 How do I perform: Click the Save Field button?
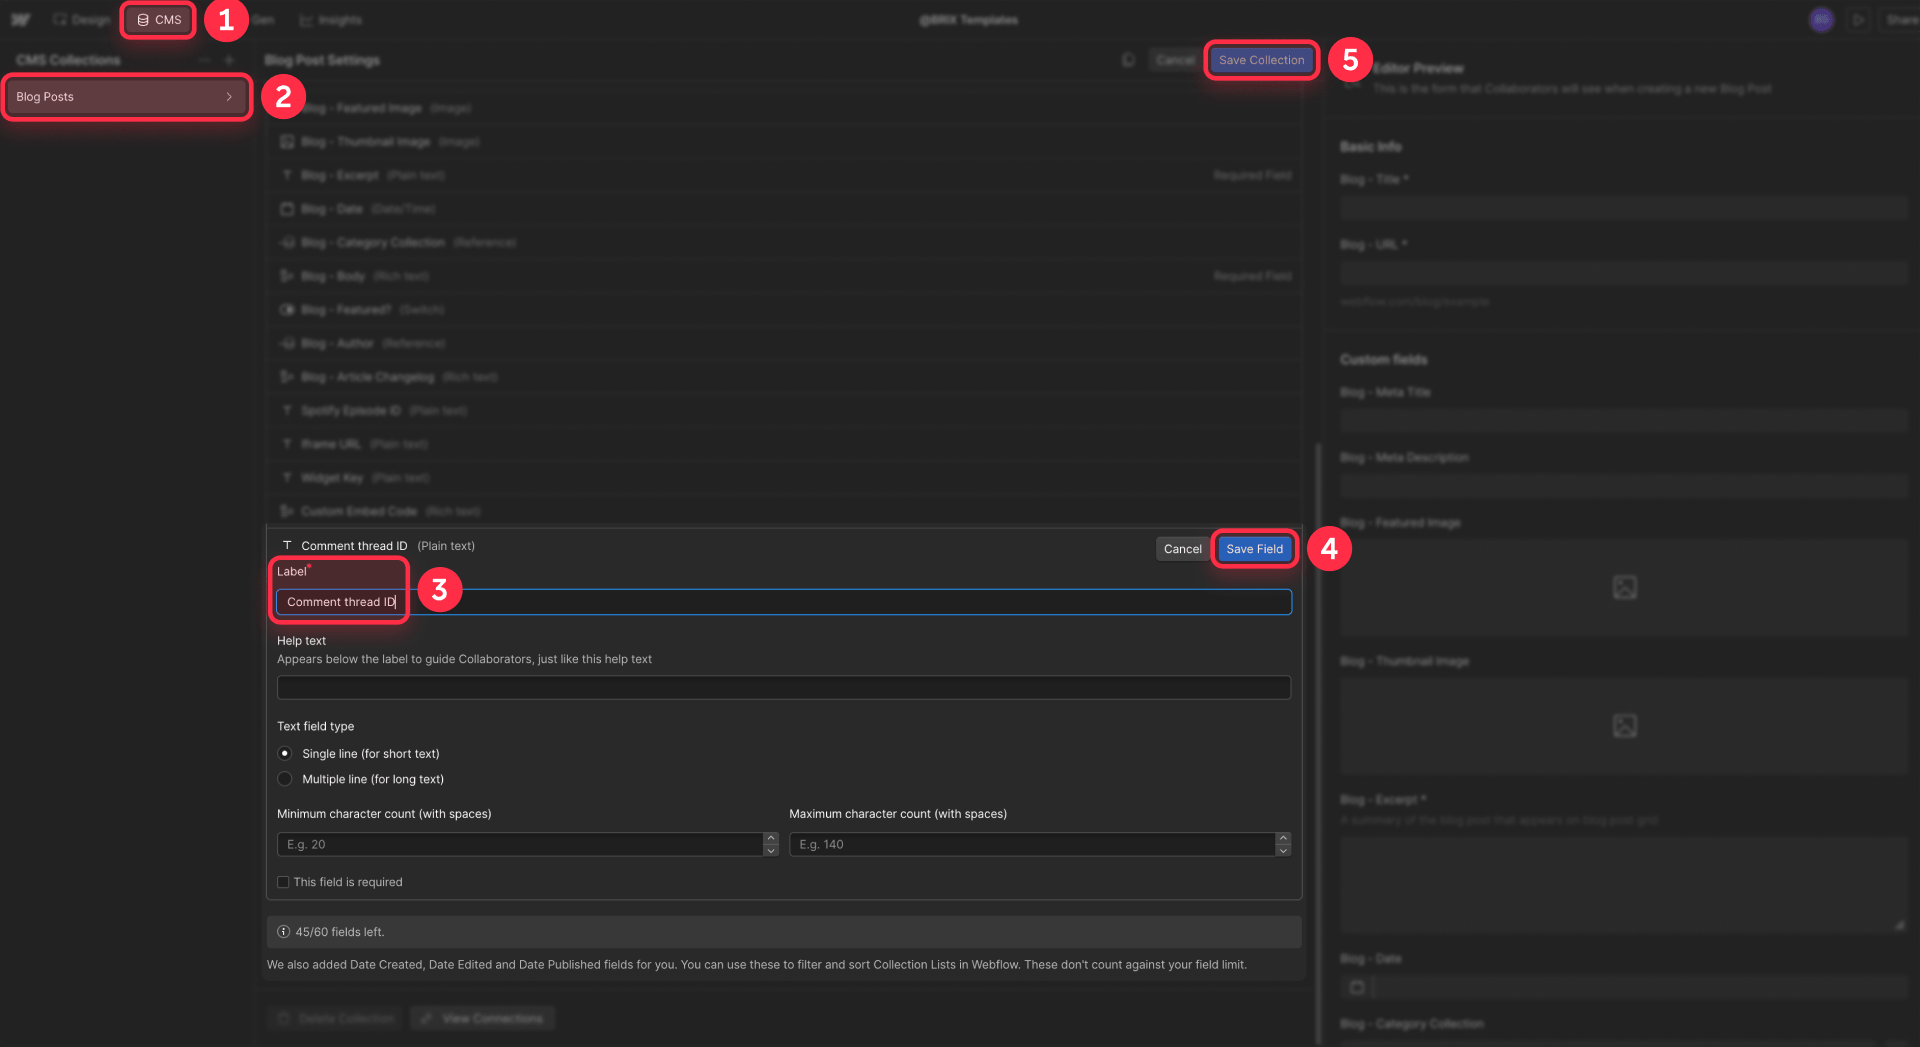click(1254, 548)
